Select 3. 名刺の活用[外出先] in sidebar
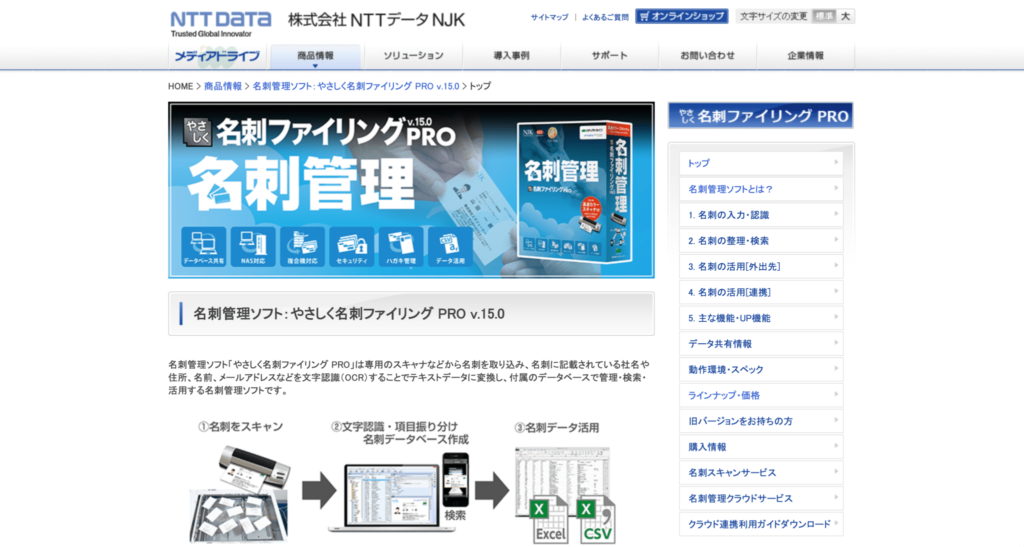 [761, 266]
